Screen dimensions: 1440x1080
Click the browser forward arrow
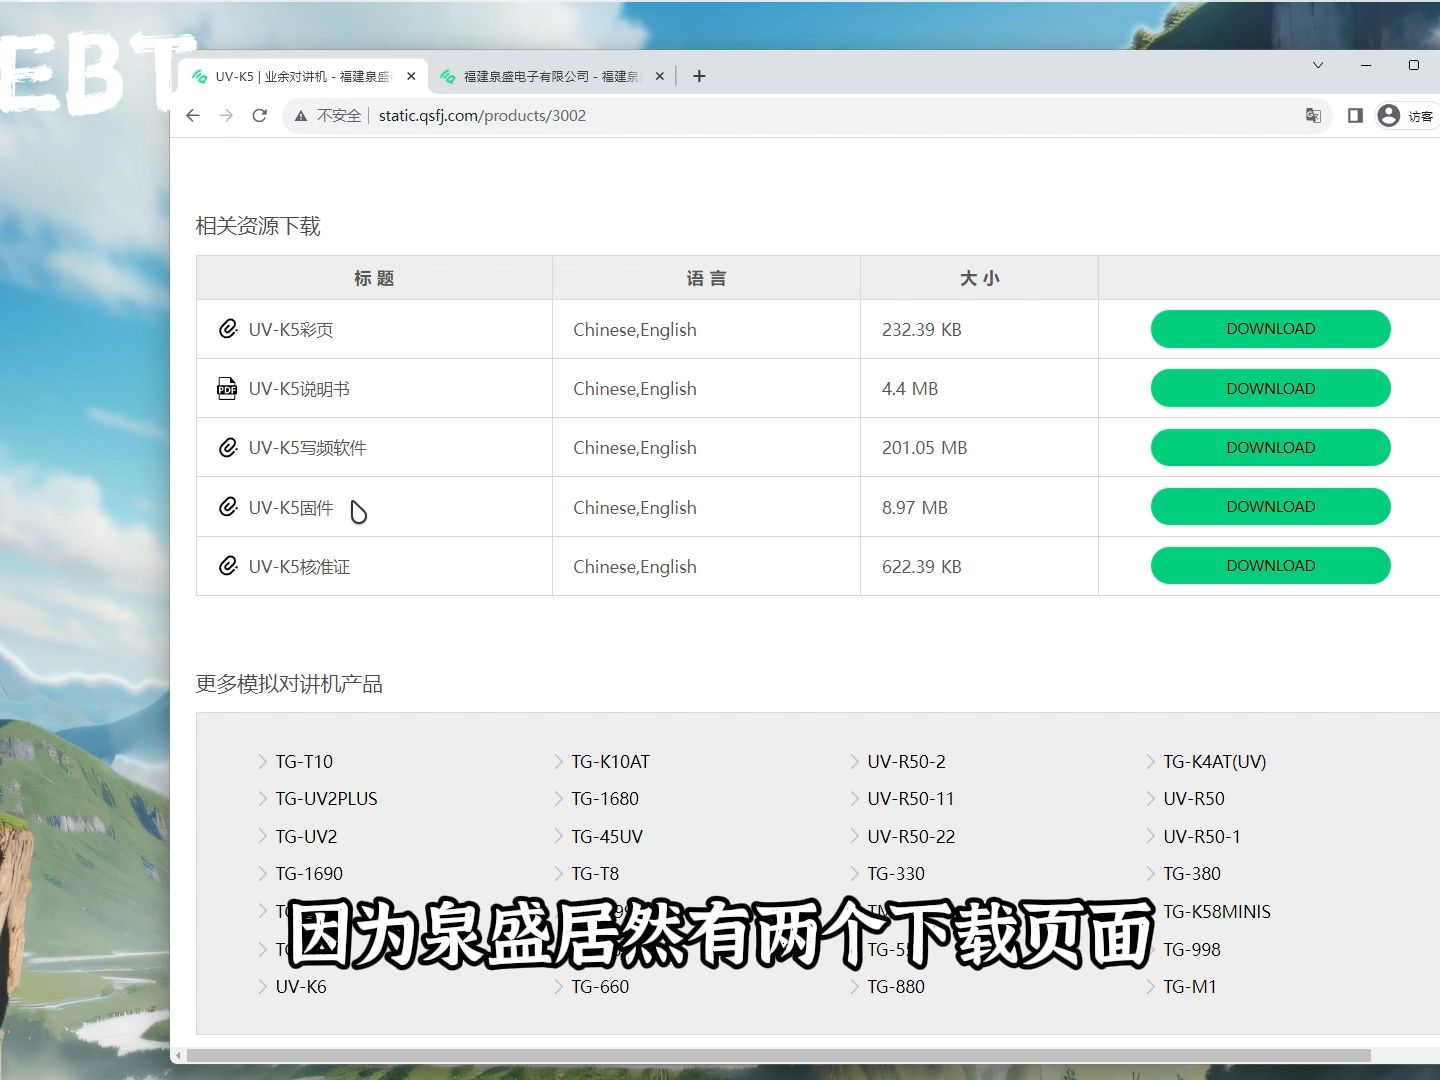click(x=226, y=116)
